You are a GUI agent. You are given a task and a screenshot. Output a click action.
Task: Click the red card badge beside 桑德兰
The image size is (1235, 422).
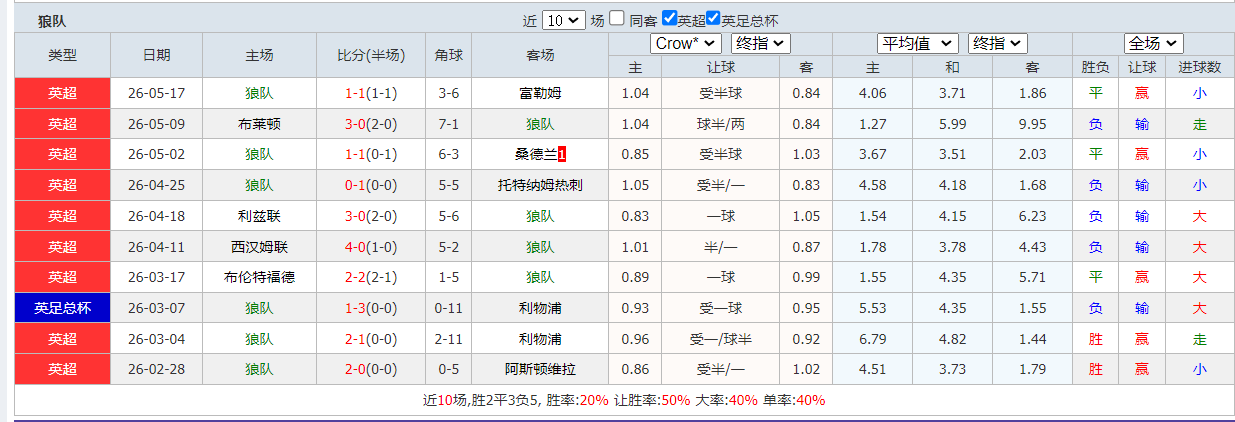point(562,155)
